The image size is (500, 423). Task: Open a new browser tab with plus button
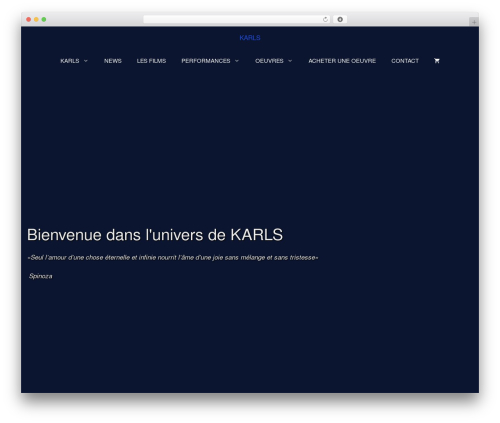(x=474, y=22)
